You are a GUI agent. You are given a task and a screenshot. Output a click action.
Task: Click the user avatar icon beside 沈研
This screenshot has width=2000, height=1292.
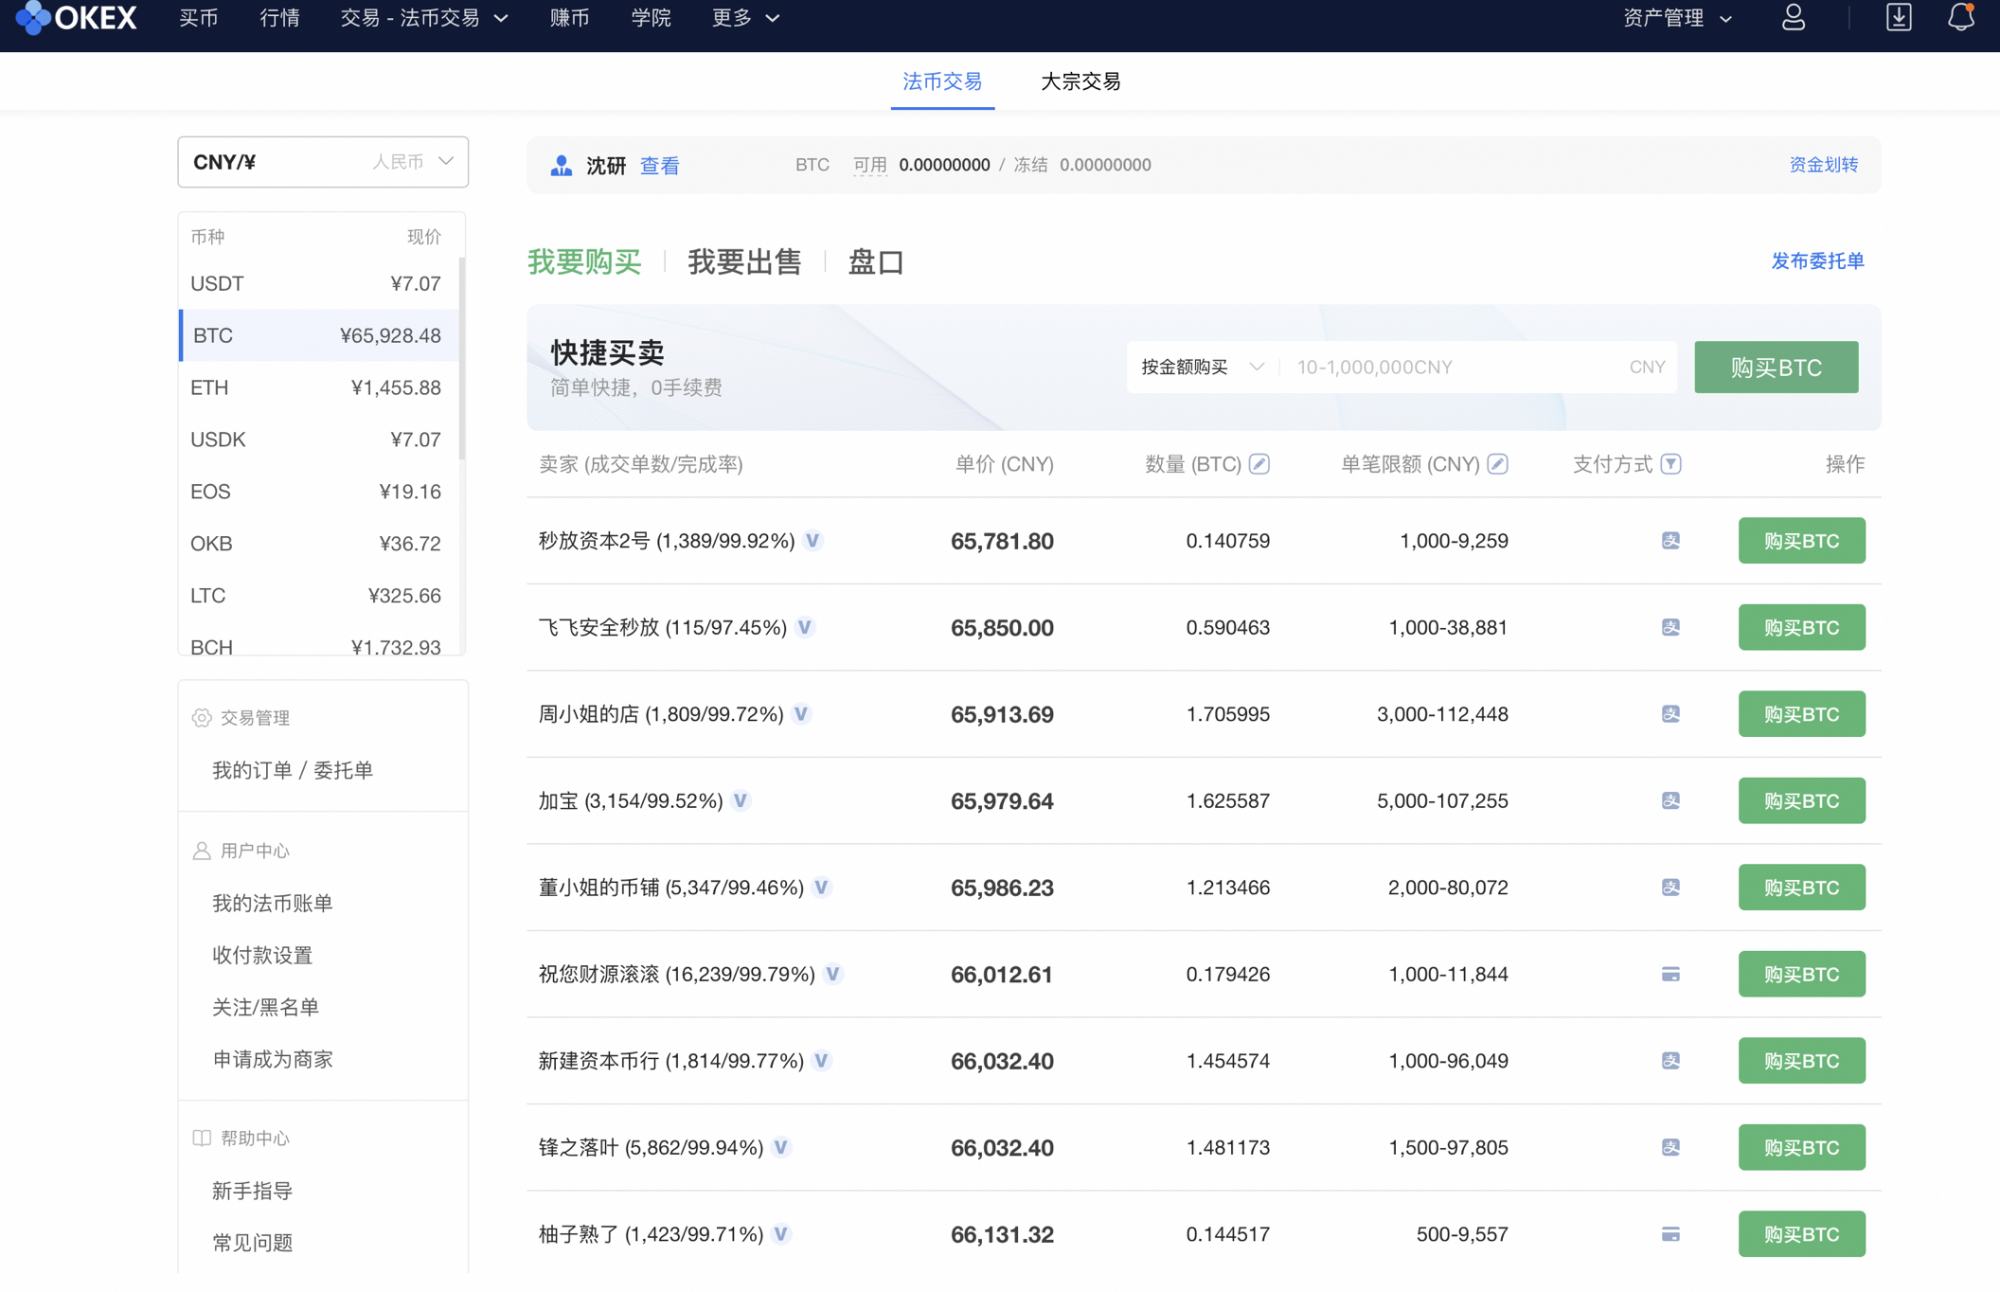[561, 165]
